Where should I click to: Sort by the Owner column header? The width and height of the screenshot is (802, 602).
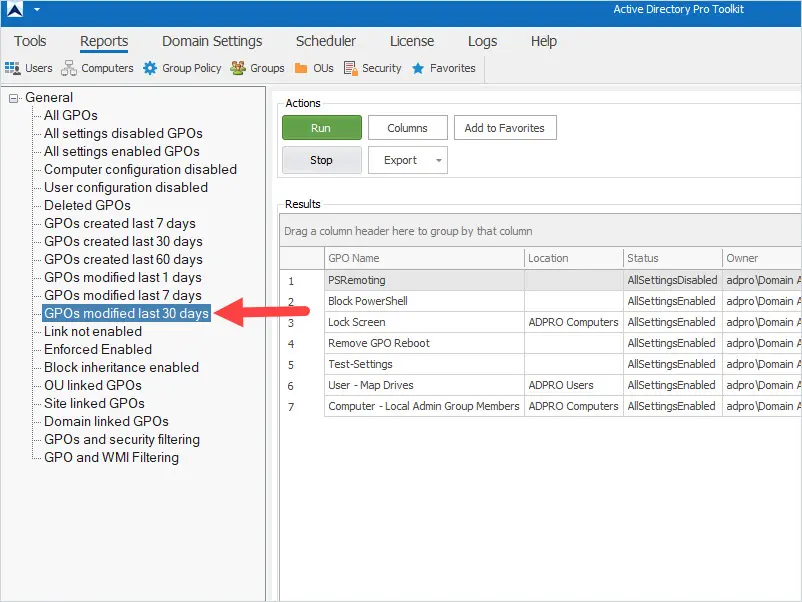tap(762, 258)
